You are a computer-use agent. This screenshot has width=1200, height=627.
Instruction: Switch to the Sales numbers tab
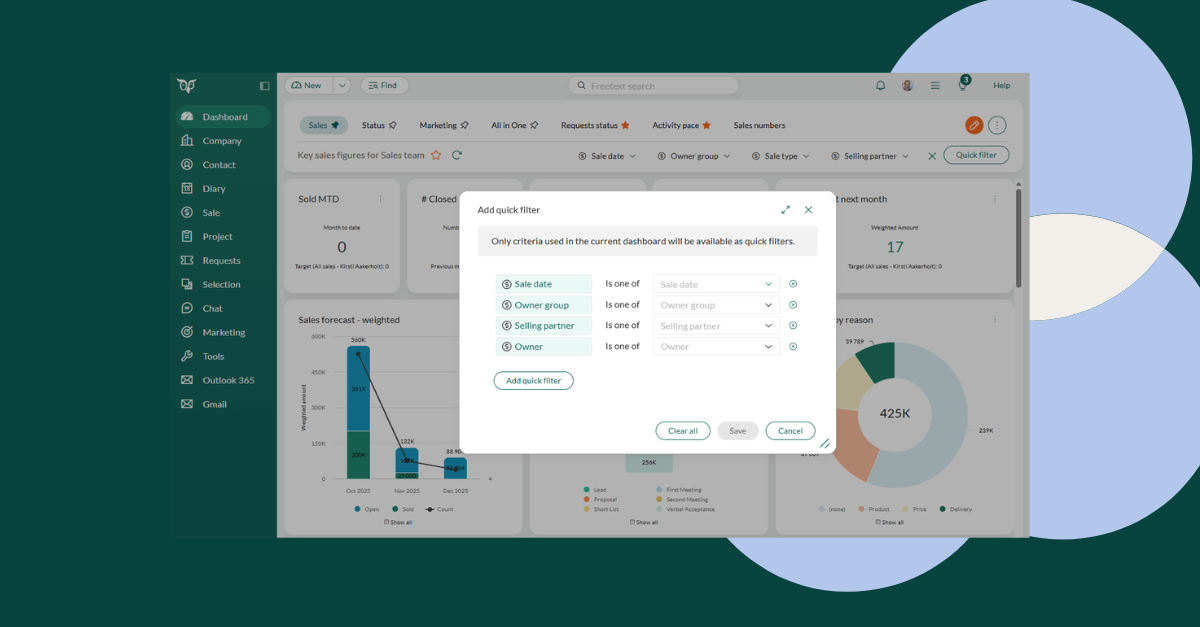coord(759,125)
